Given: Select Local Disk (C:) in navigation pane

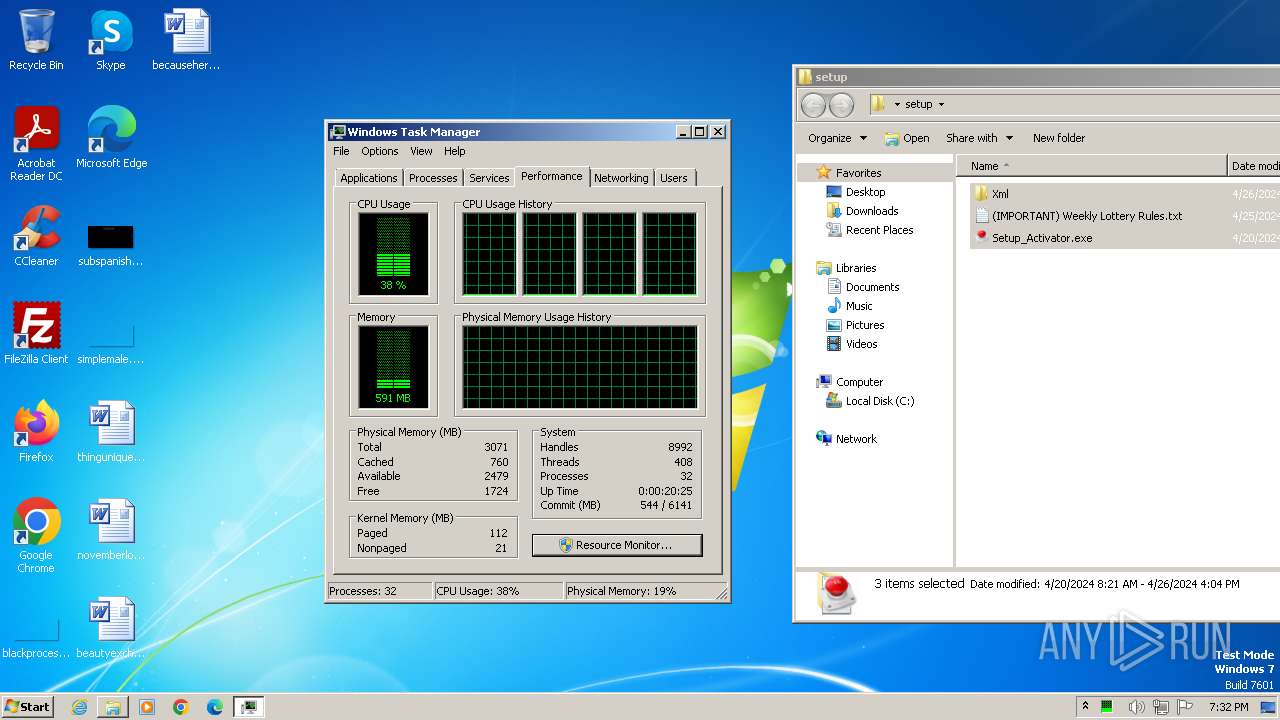Looking at the screenshot, I should coord(870,401).
